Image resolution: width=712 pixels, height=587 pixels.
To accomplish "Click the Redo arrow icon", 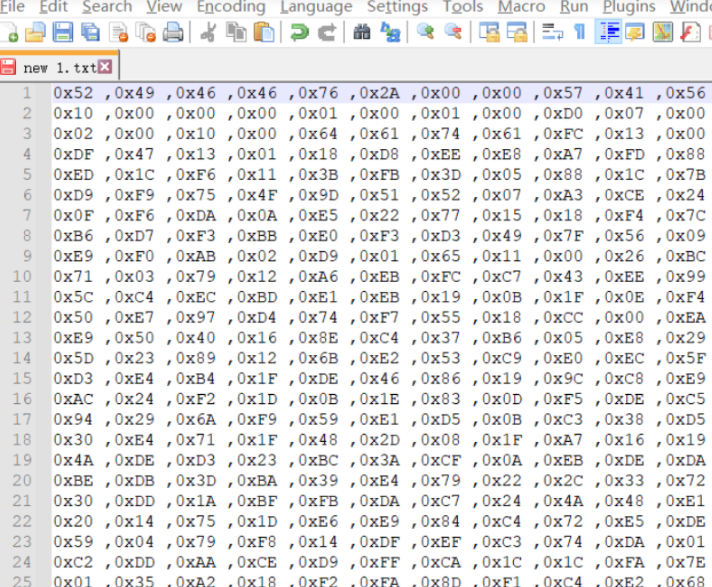I will click(x=327, y=32).
